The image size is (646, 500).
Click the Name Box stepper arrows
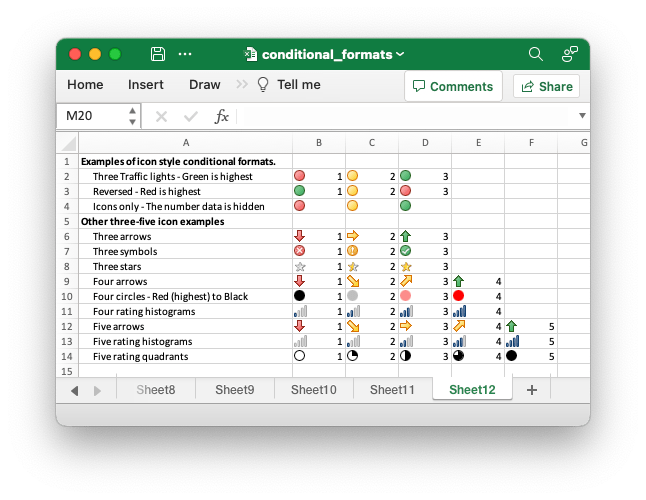[x=132, y=116]
